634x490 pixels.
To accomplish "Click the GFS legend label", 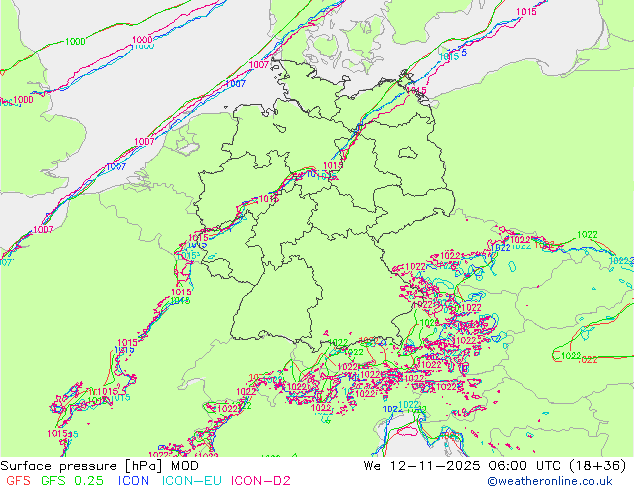I will (x=18, y=481).
